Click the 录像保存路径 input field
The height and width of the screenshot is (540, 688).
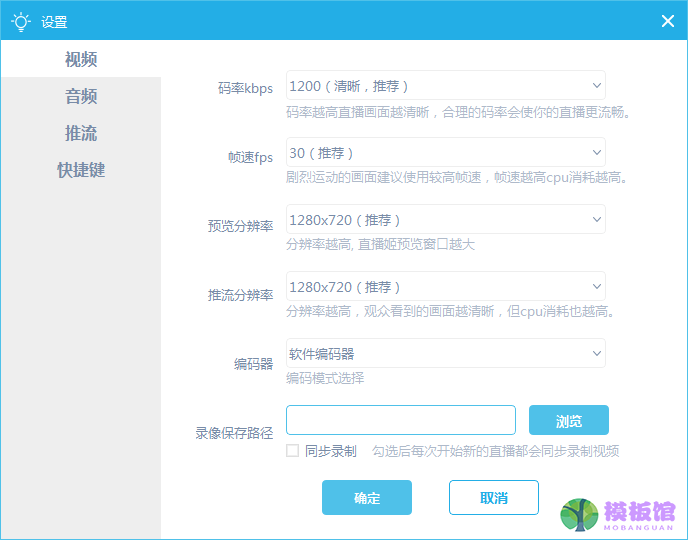[x=401, y=420]
